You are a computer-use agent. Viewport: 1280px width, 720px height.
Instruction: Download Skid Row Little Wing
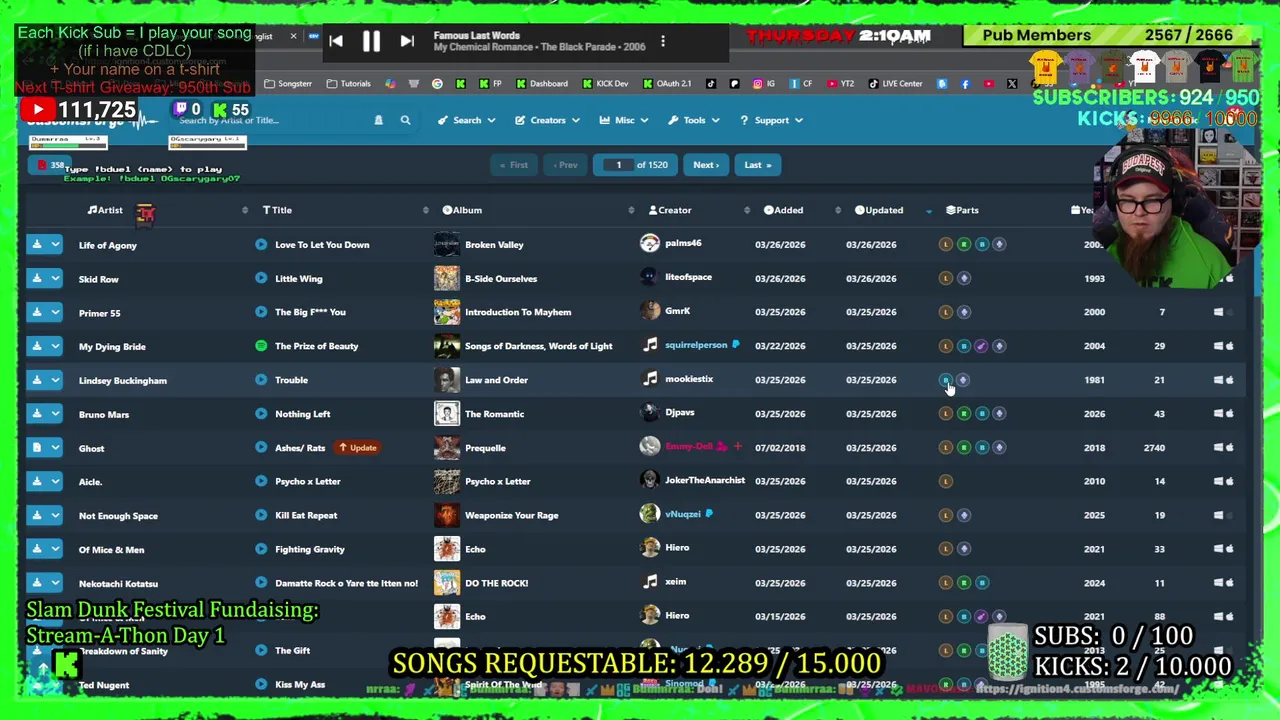coord(36,279)
